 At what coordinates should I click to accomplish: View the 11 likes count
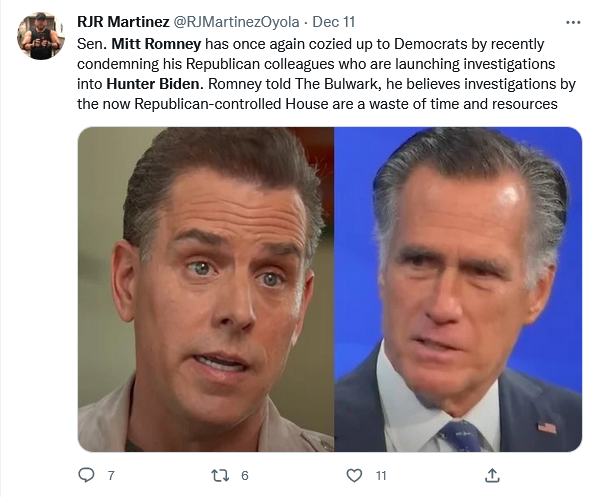(381, 476)
